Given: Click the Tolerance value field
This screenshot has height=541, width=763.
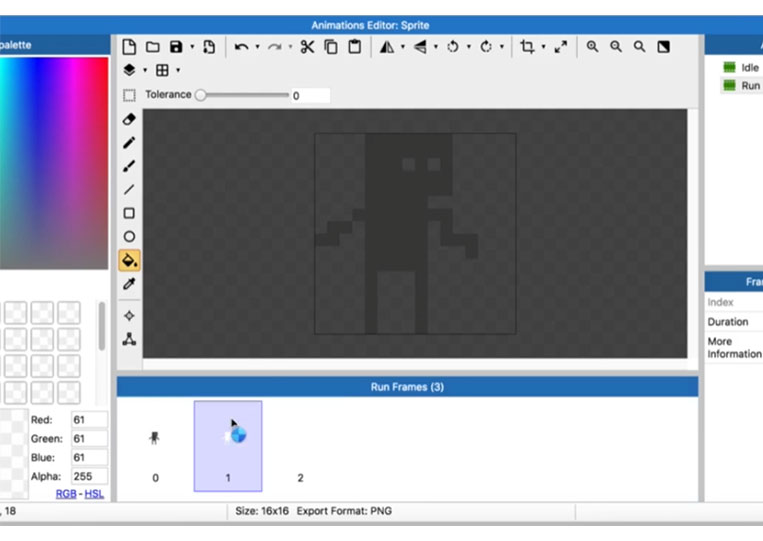Looking at the screenshot, I should coord(310,95).
